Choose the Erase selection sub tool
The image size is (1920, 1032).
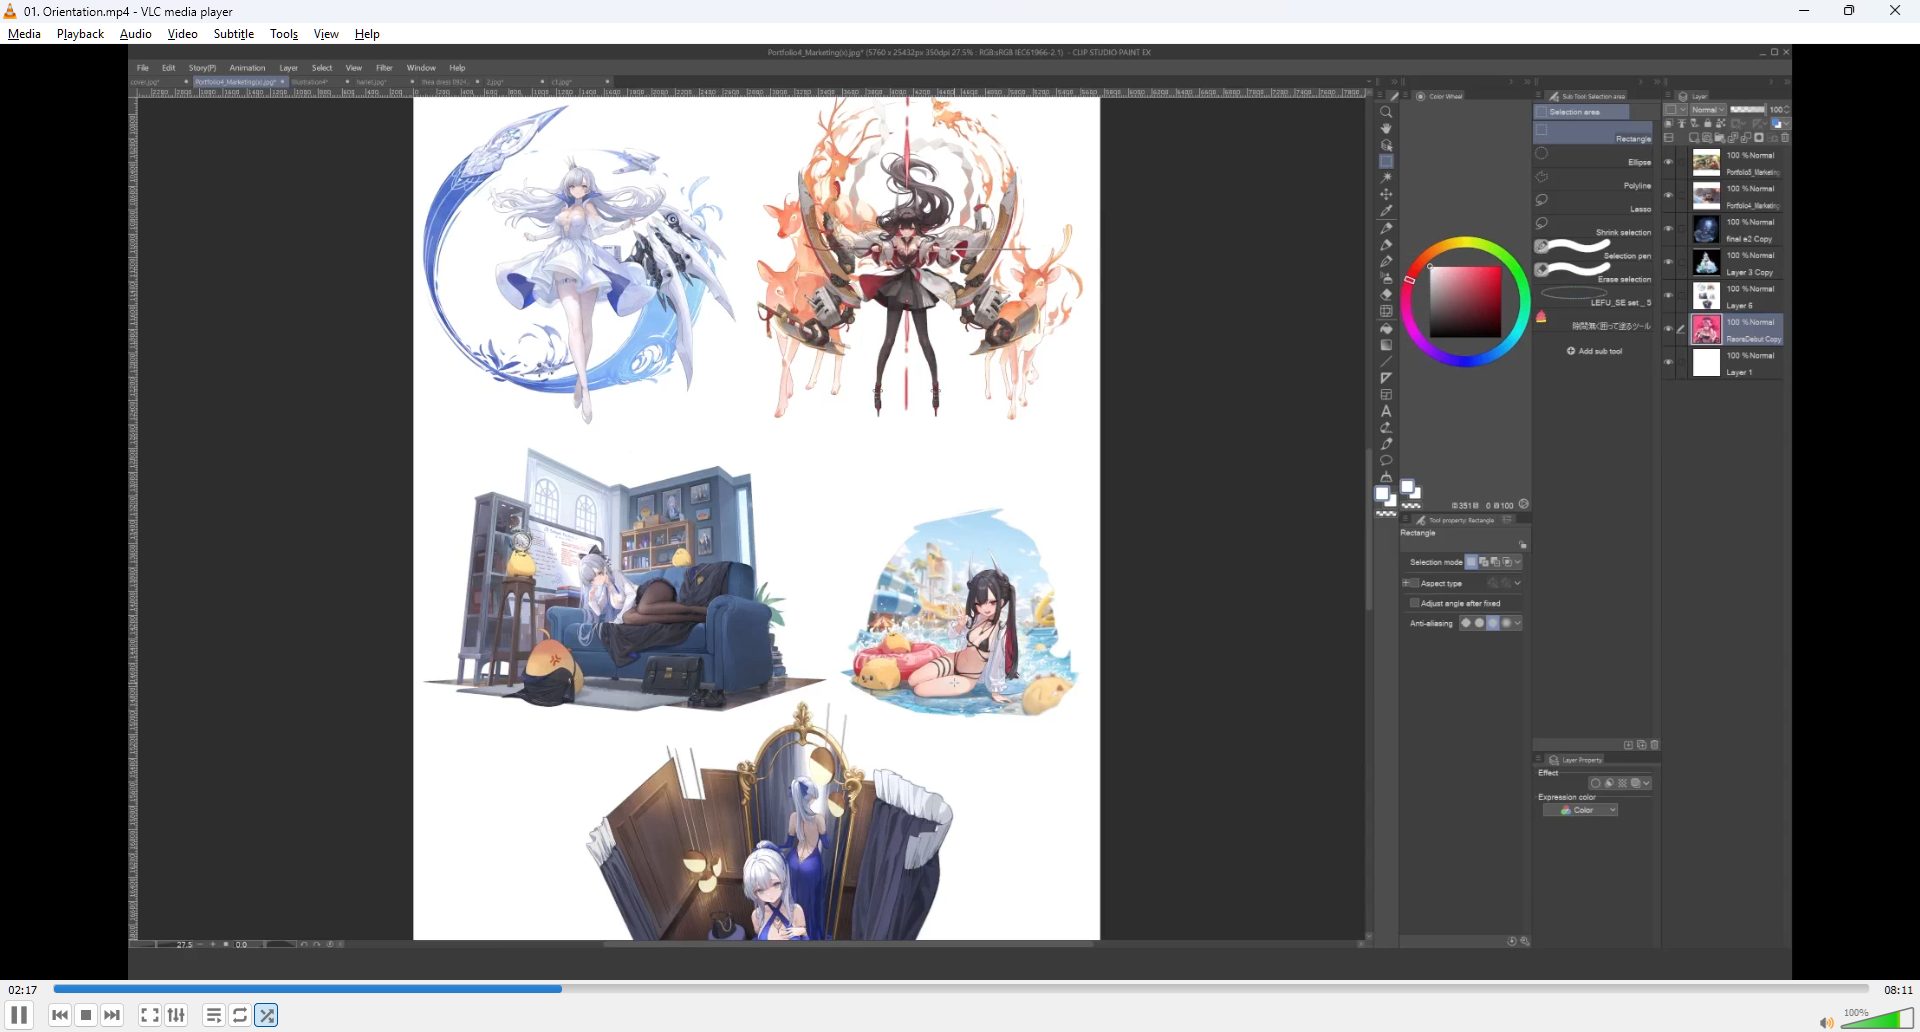coord(1593,275)
